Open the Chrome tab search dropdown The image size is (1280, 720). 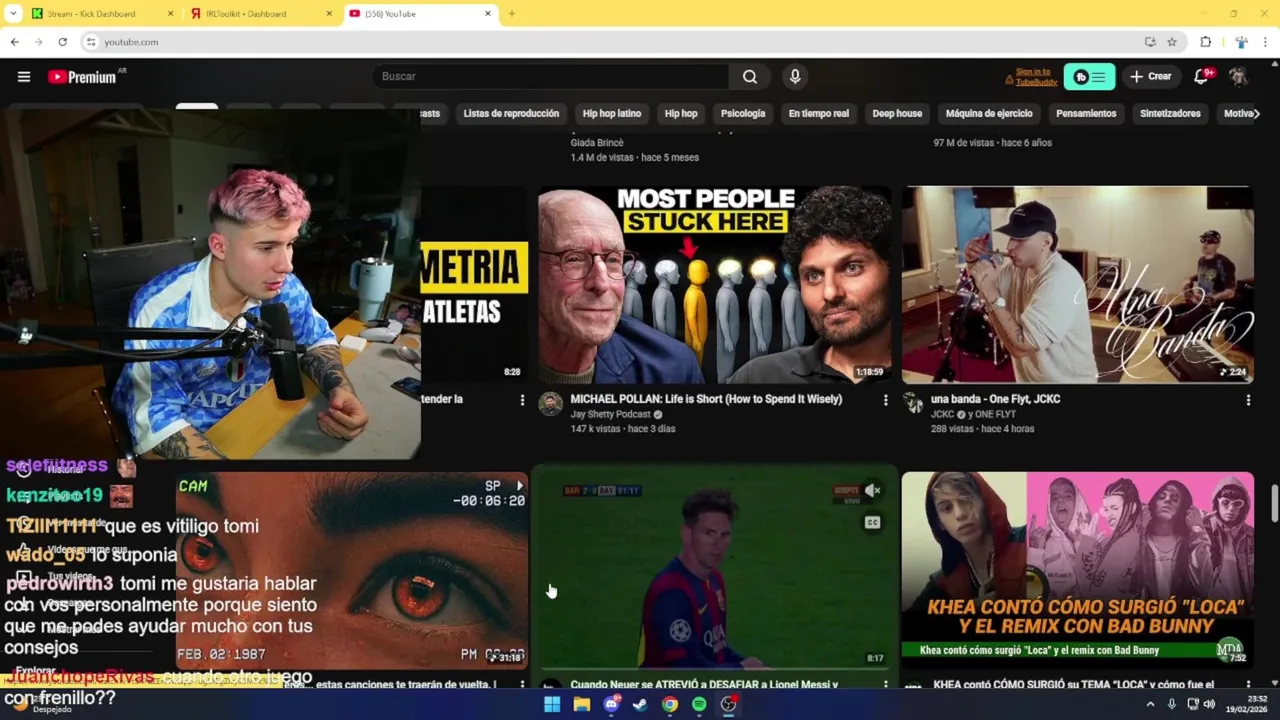[13, 14]
